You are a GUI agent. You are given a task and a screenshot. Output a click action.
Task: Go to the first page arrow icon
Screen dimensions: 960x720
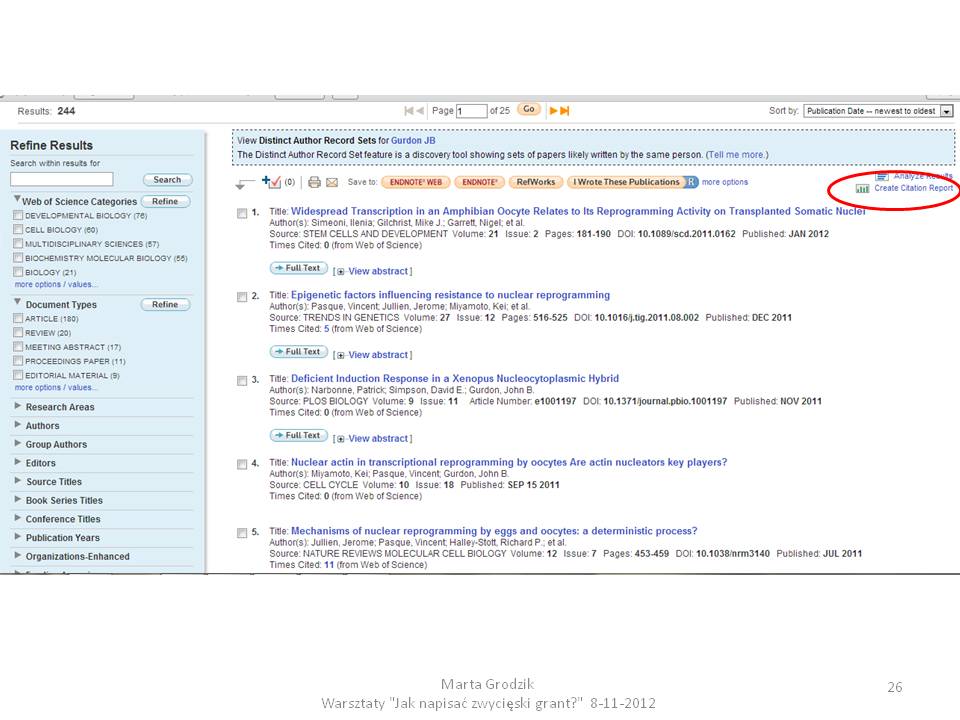click(x=408, y=111)
